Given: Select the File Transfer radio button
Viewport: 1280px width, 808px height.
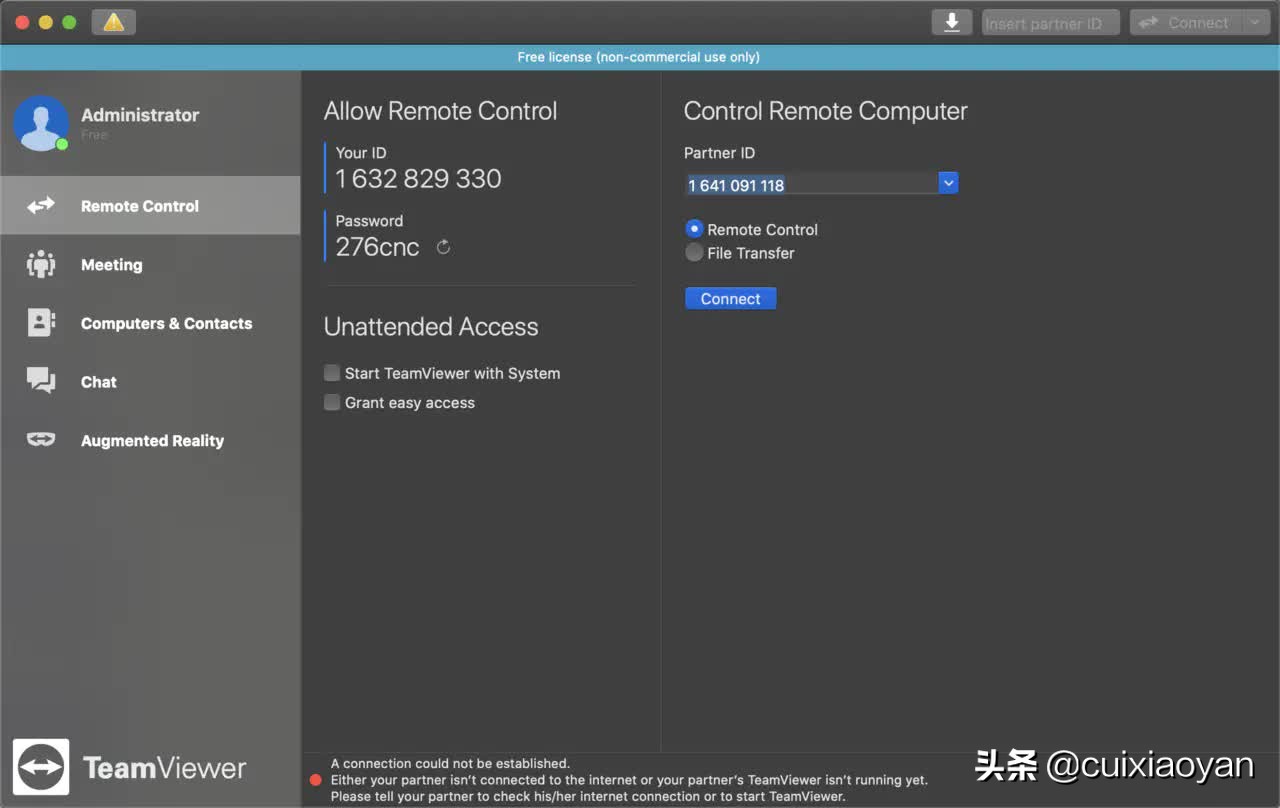Looking at the screenshot, I should [694, 253].
